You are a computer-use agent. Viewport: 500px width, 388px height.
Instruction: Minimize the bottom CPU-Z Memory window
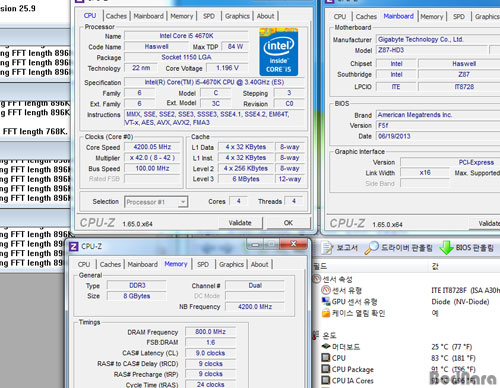coord(255,244)
